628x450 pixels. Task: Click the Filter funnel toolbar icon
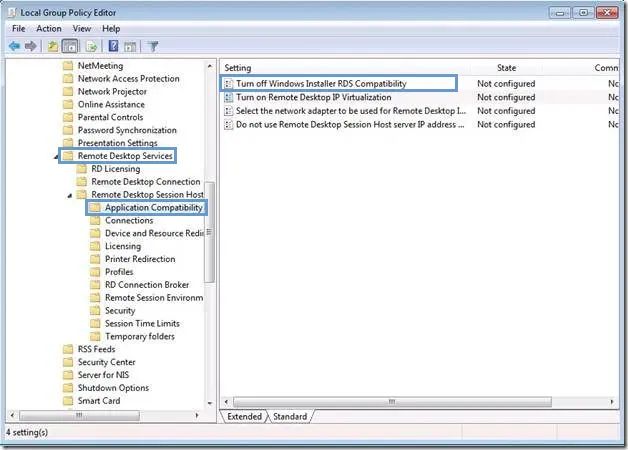coord(153,46)
